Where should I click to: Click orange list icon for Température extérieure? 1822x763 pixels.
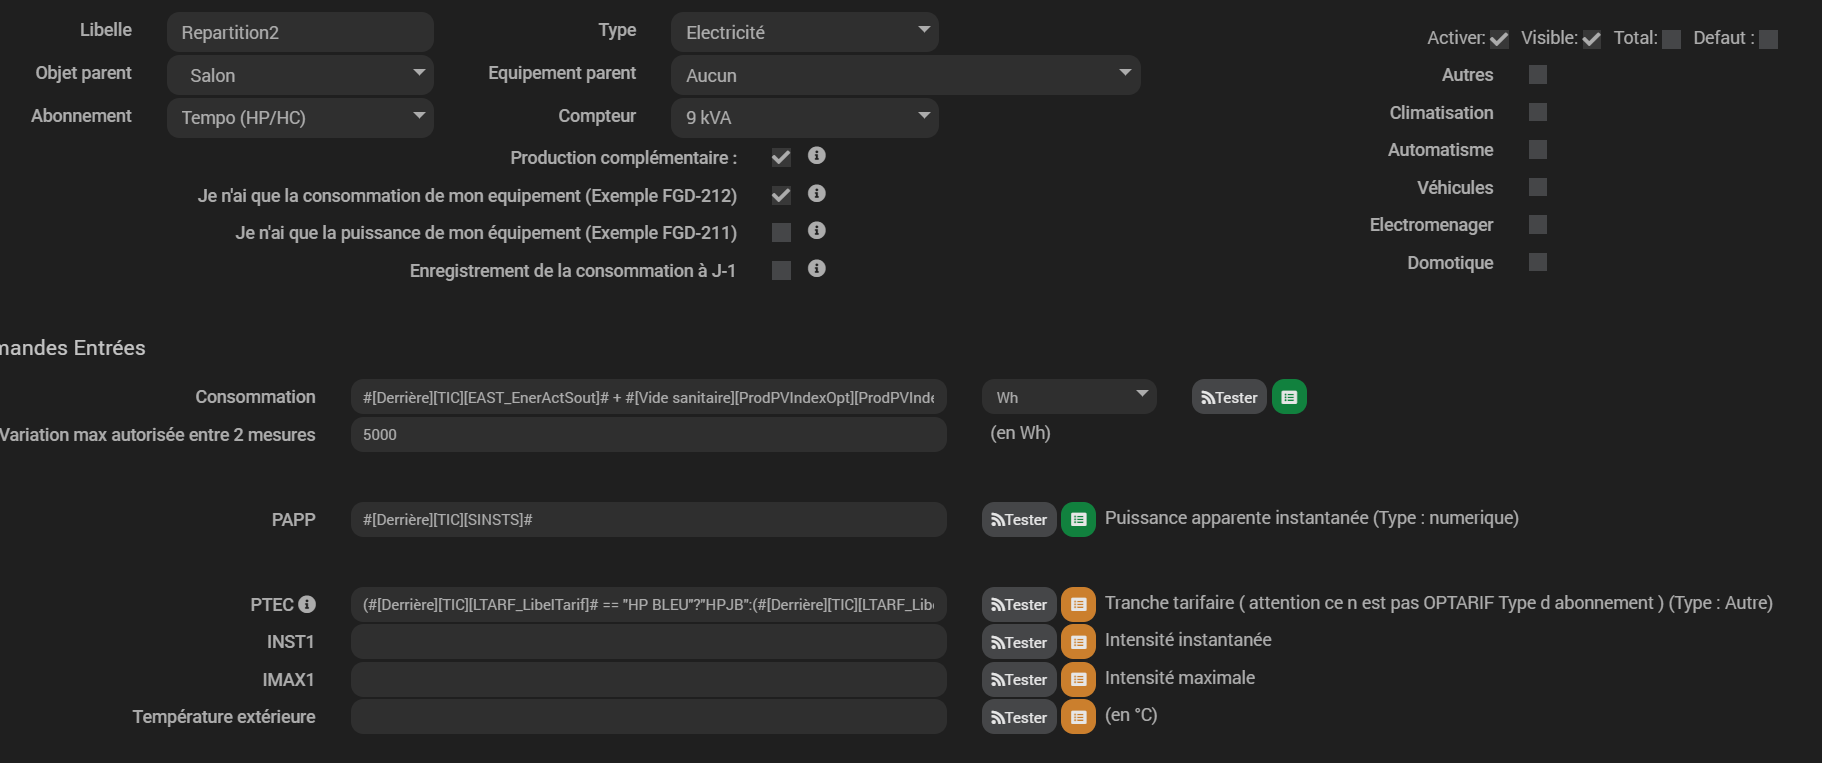(x=1078, y=717)
